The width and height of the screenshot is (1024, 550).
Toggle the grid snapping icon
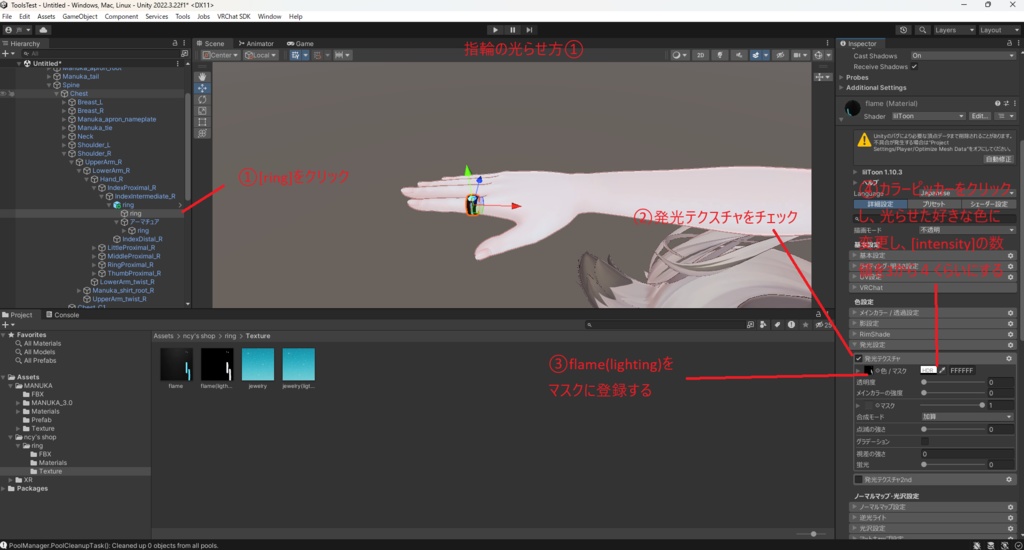point(298,56)
